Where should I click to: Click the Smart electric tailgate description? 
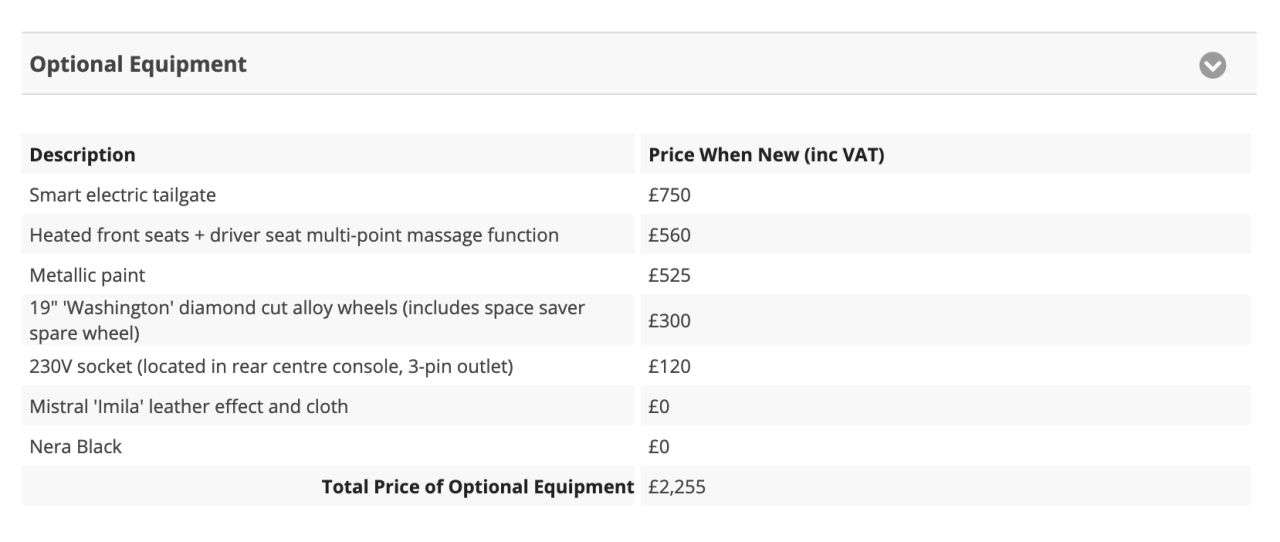[122, 195]
